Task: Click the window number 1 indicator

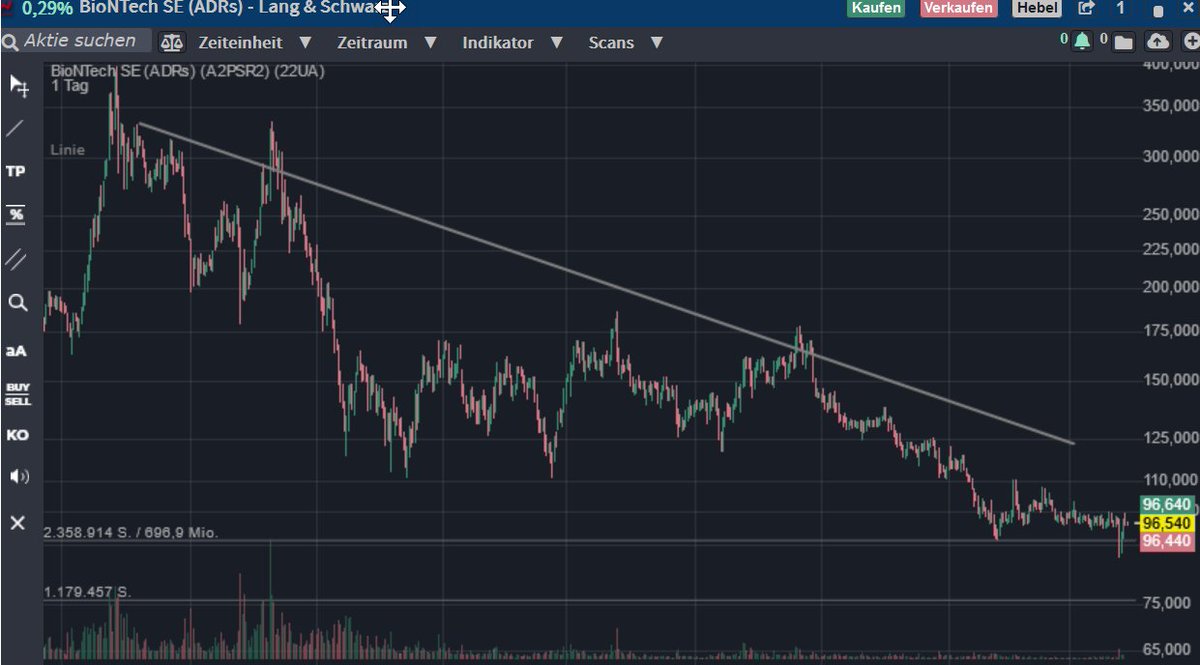Action: coord(1121,8)
